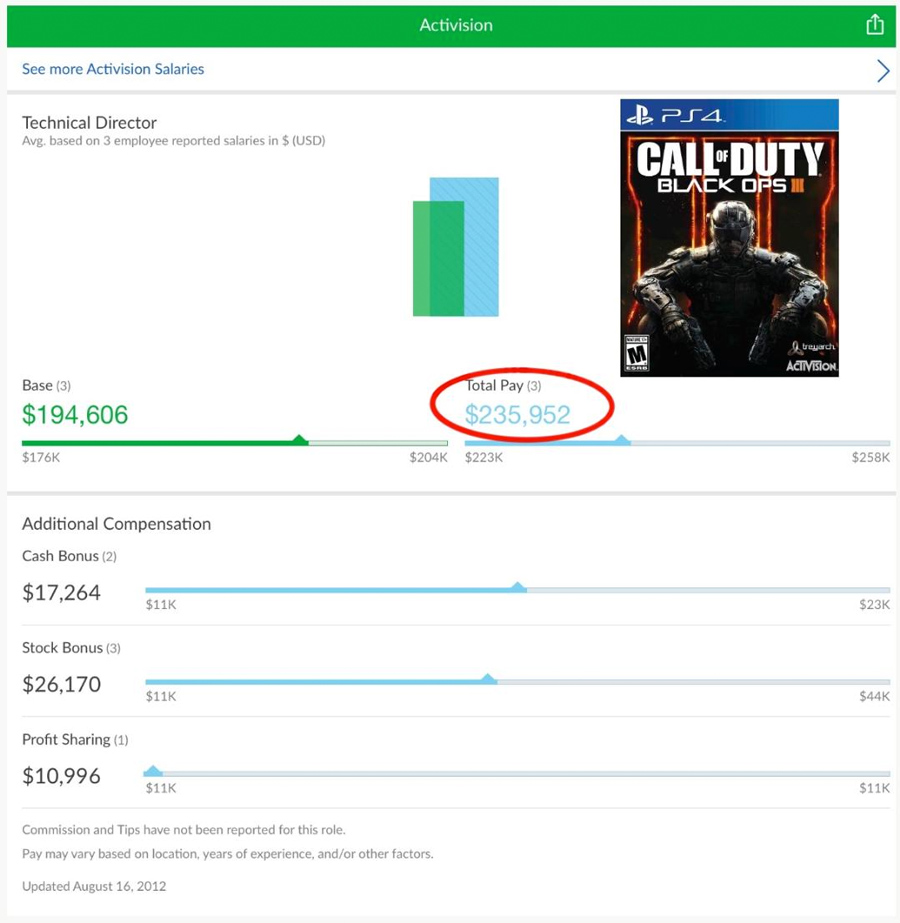Click the Base salary range slider
Viewport: 900px width, 923px height.
[235, 442]
